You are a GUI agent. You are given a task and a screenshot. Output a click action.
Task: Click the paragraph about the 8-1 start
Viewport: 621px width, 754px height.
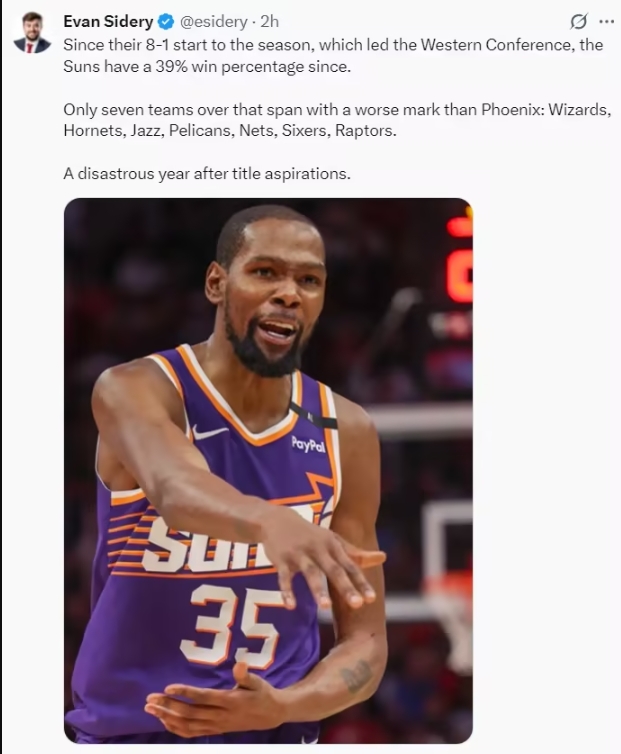click(x=333, y=55)
